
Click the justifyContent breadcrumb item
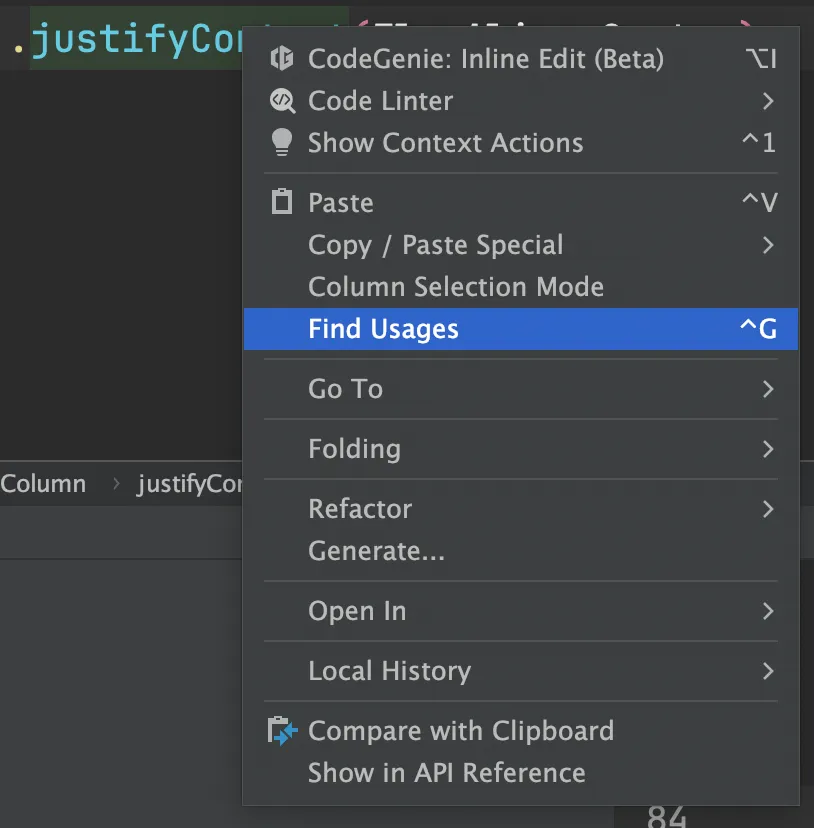190,484
